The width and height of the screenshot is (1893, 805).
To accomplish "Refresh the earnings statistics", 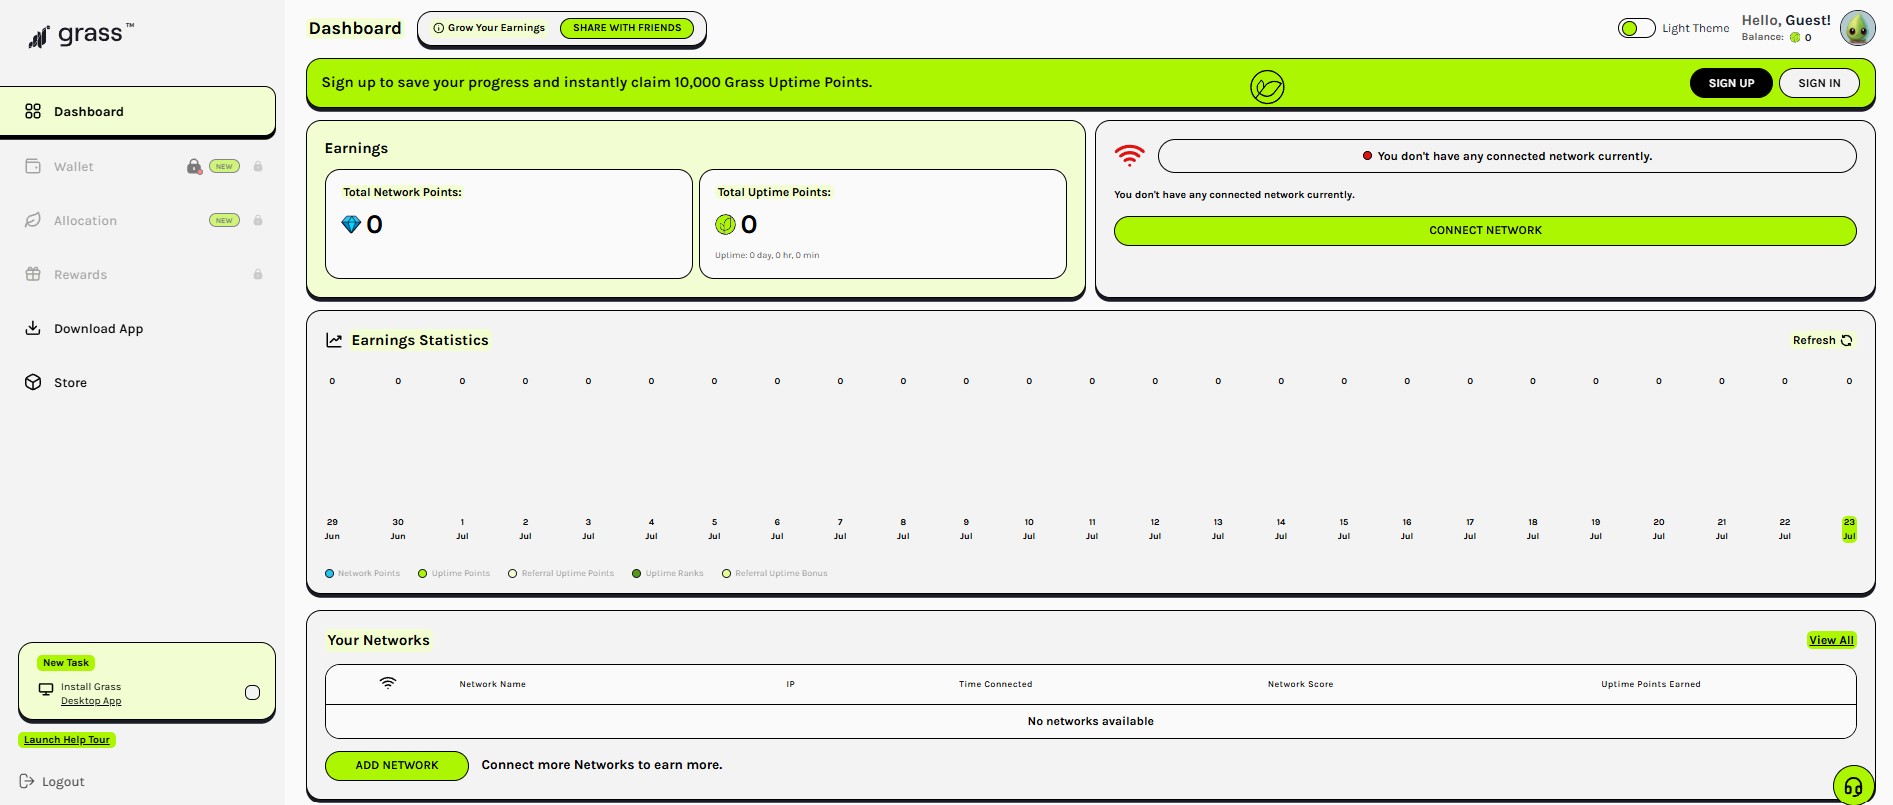I will pyautogui.click(x=1822, y=341).
